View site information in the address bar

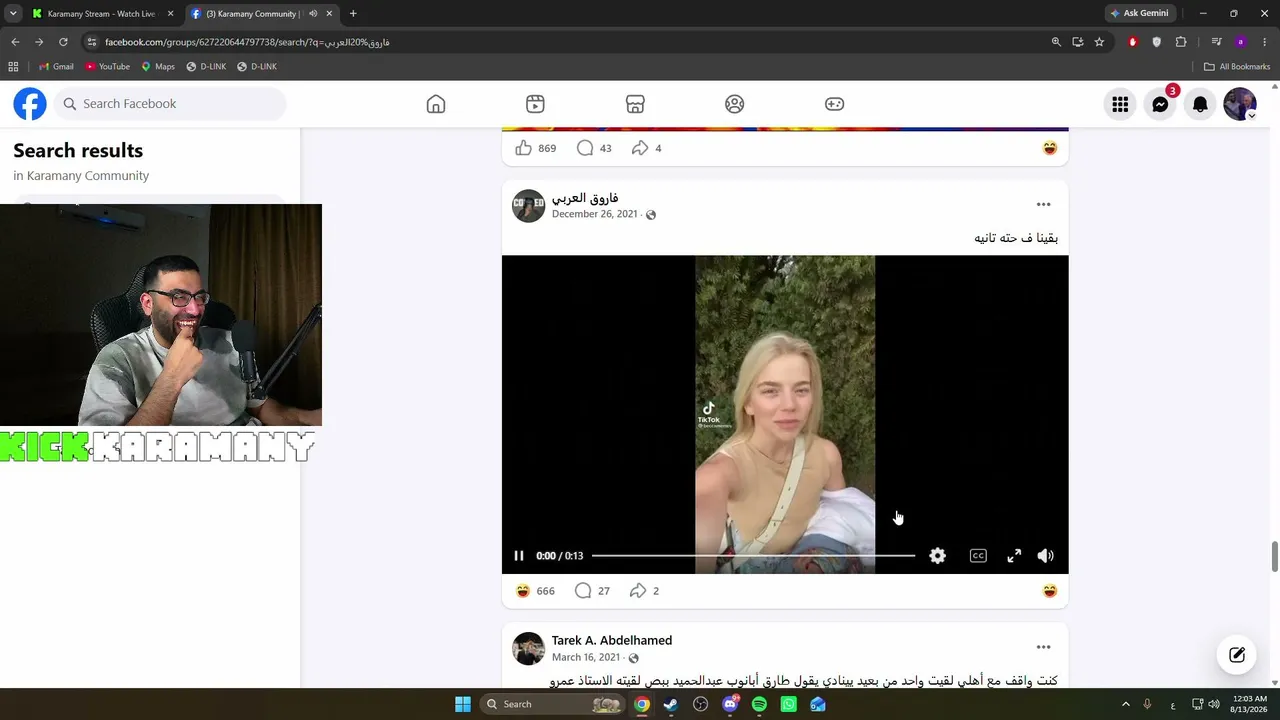pyautogui.click(x=91, y=42)
